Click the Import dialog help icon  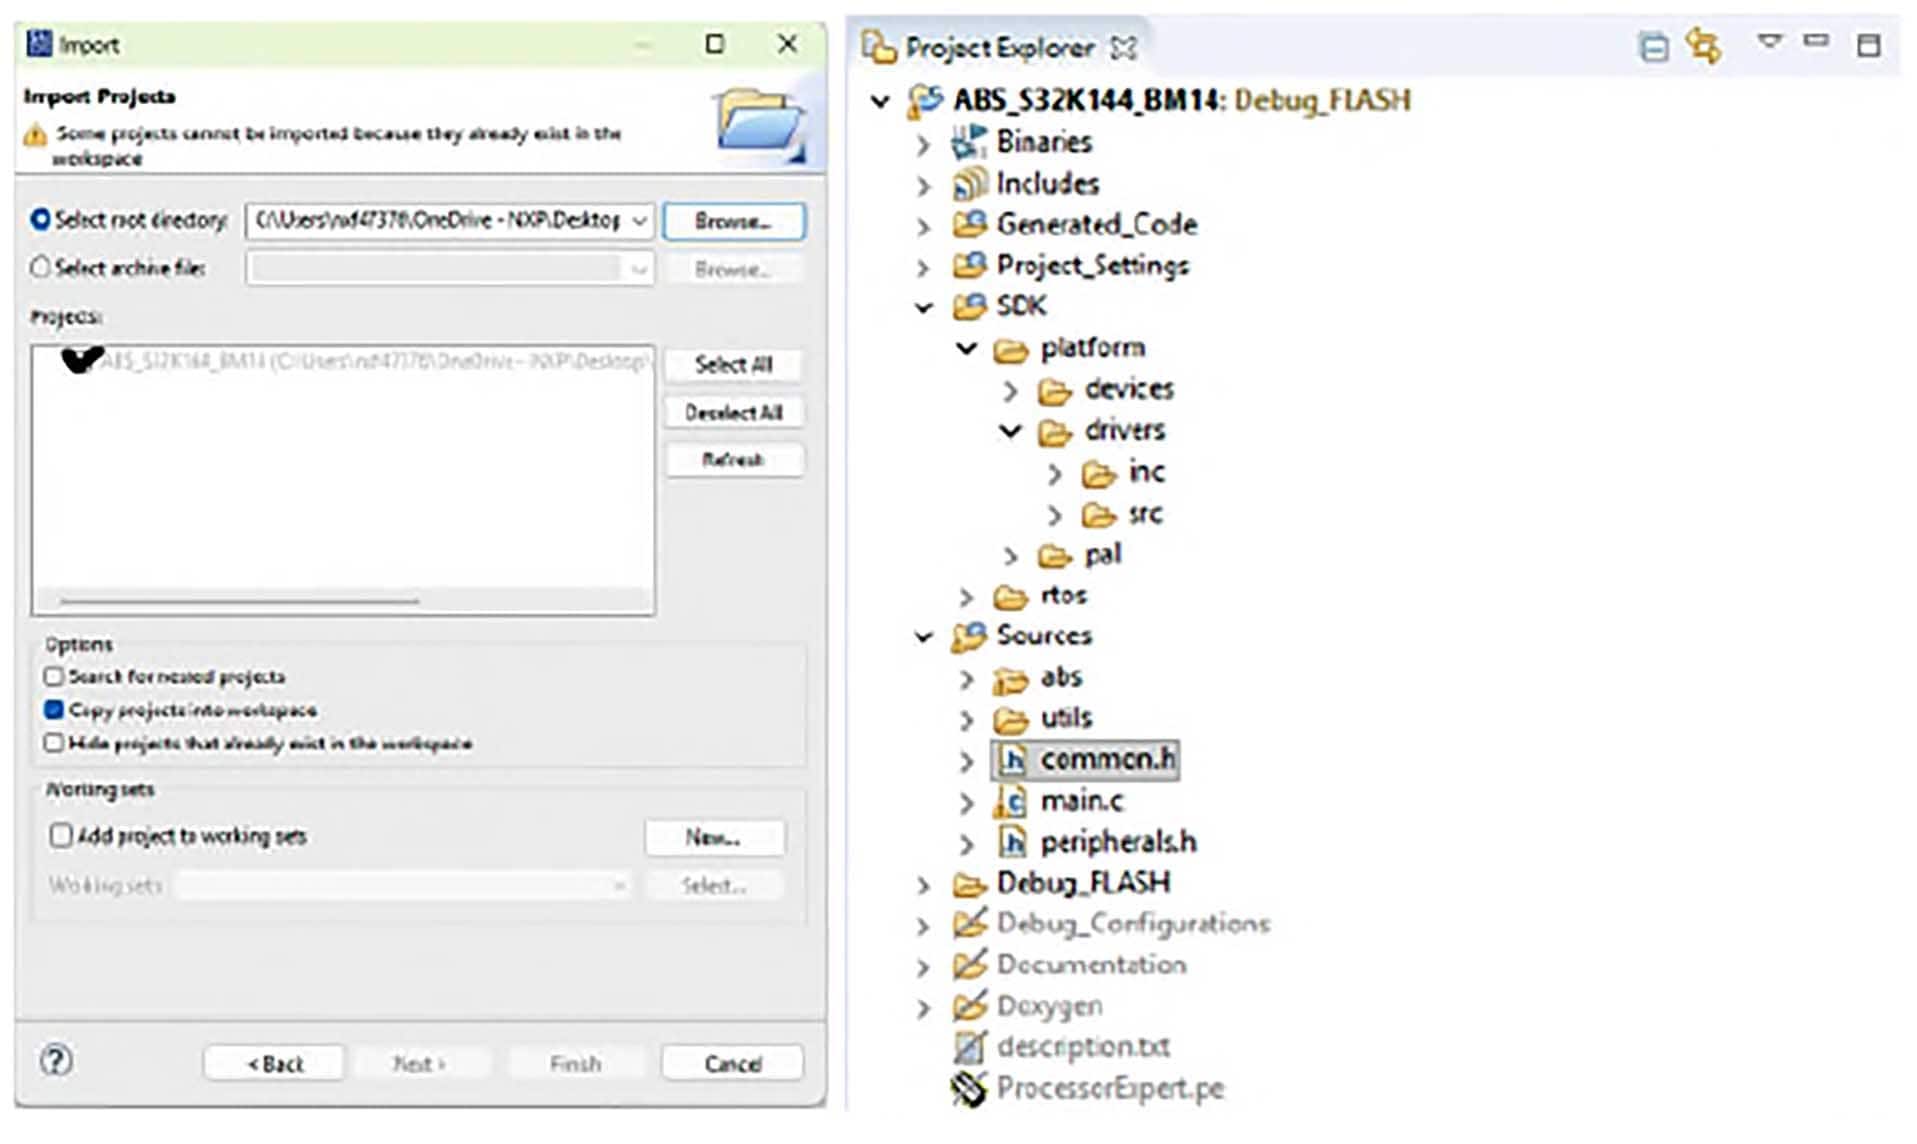coord(56,1060)
